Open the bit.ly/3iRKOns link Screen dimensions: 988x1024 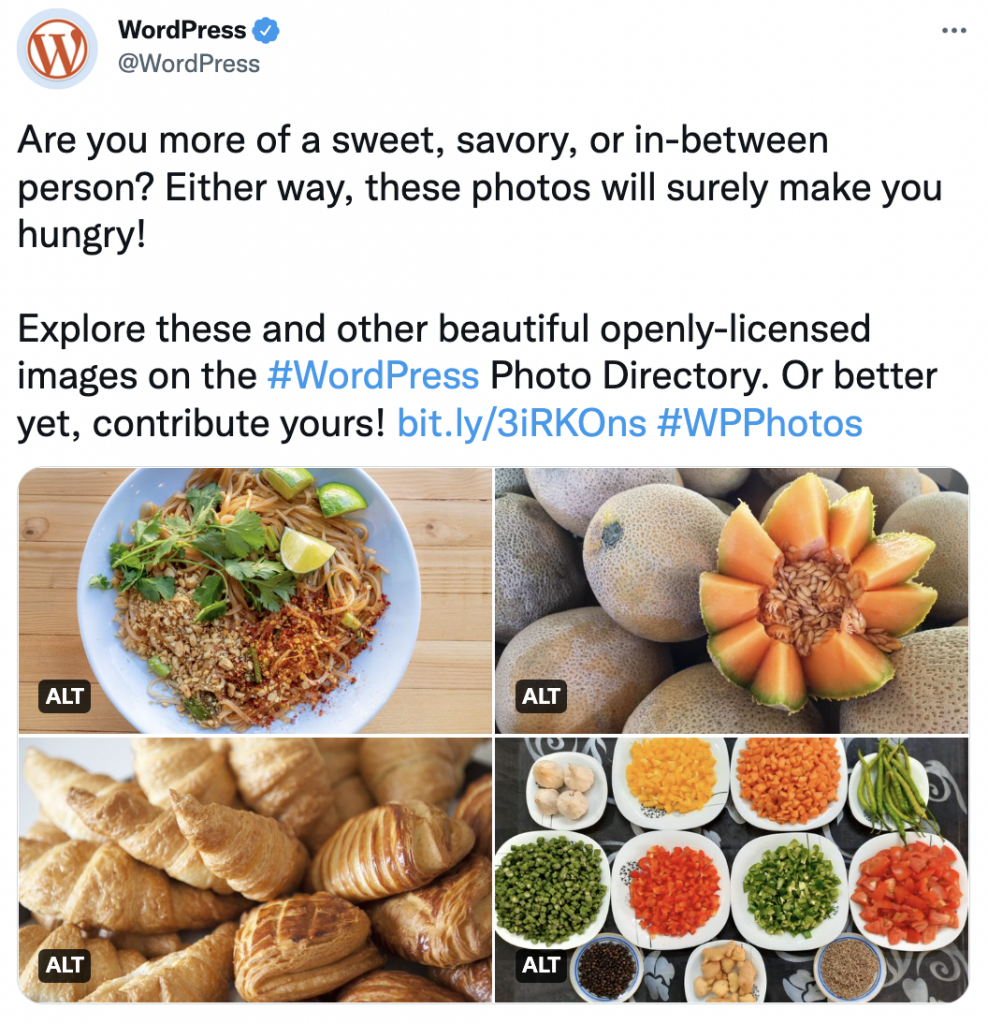[521, 423]
